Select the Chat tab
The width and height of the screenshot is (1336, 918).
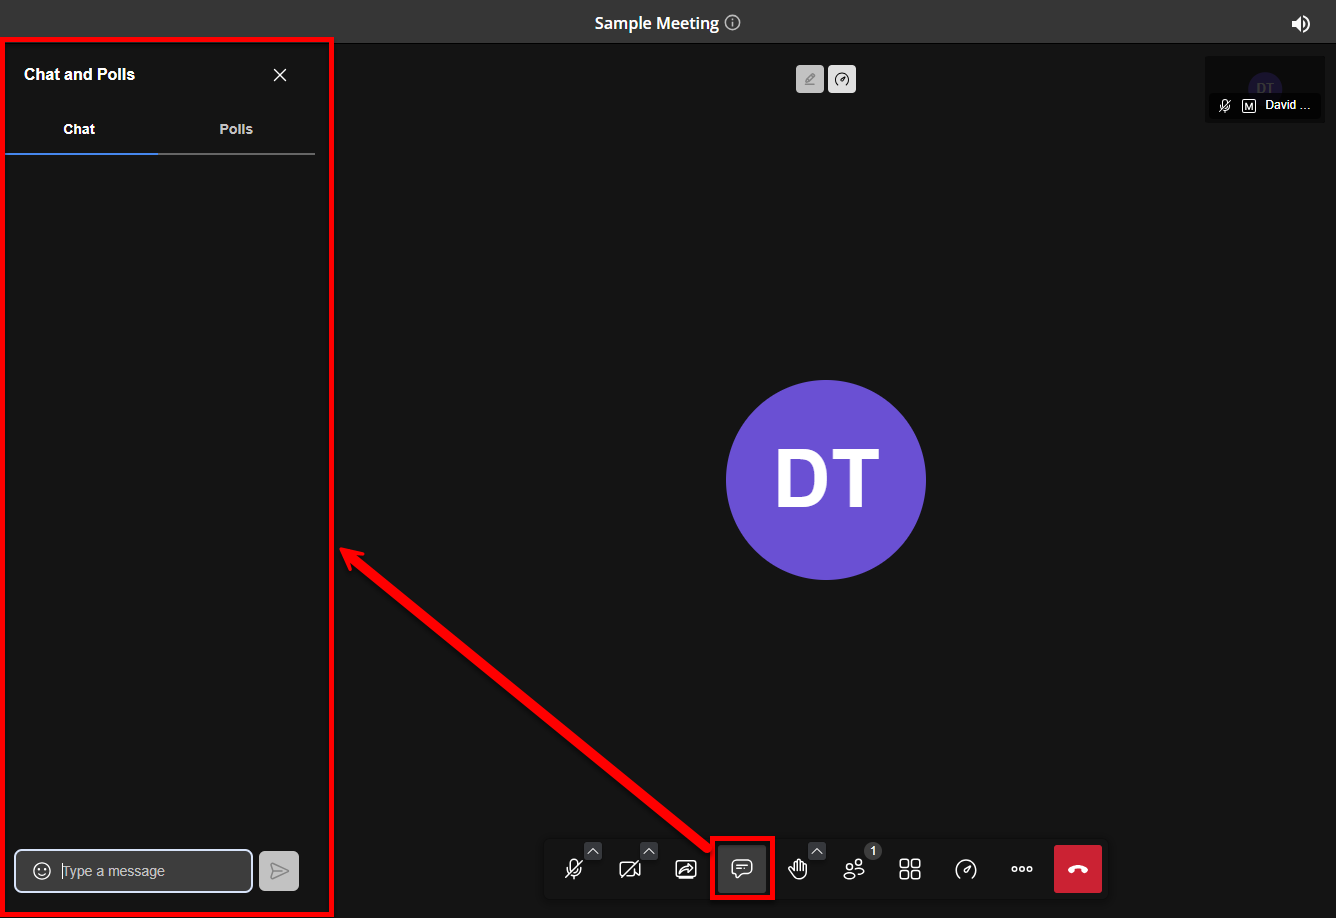click(80, 129)
